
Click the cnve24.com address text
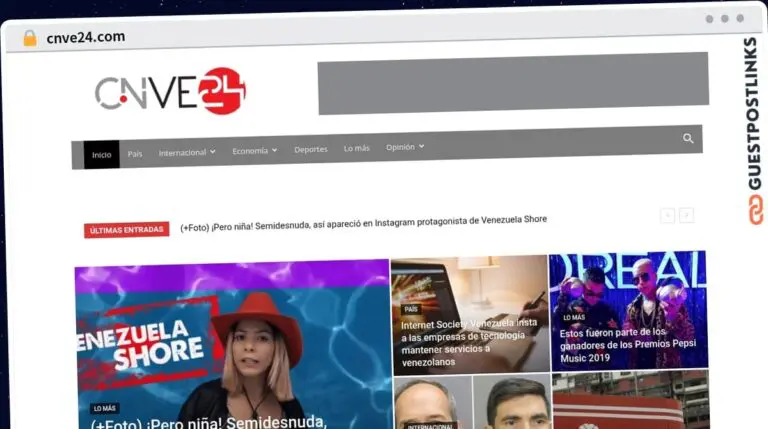pyautogui.click(x=86, y=37)
